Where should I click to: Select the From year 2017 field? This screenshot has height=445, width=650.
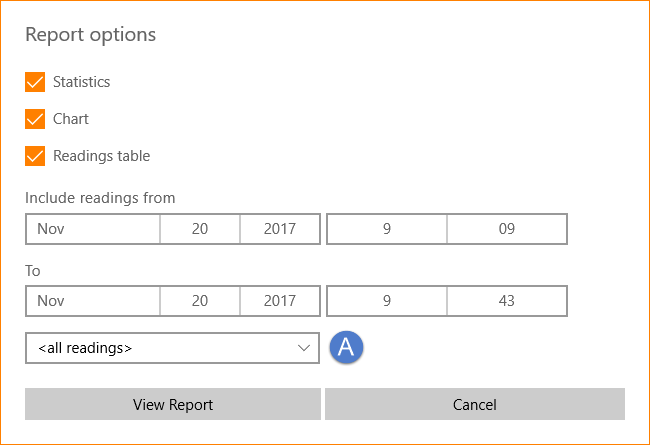pos(280,229)
